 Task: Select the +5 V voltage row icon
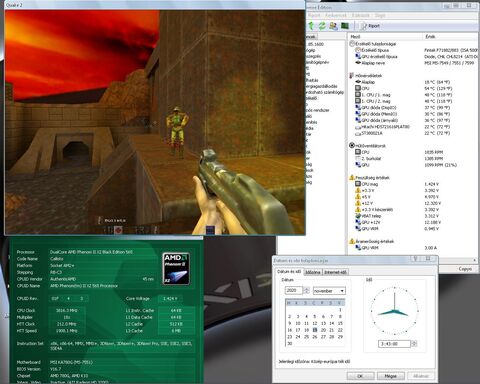[x=358, y=197]
